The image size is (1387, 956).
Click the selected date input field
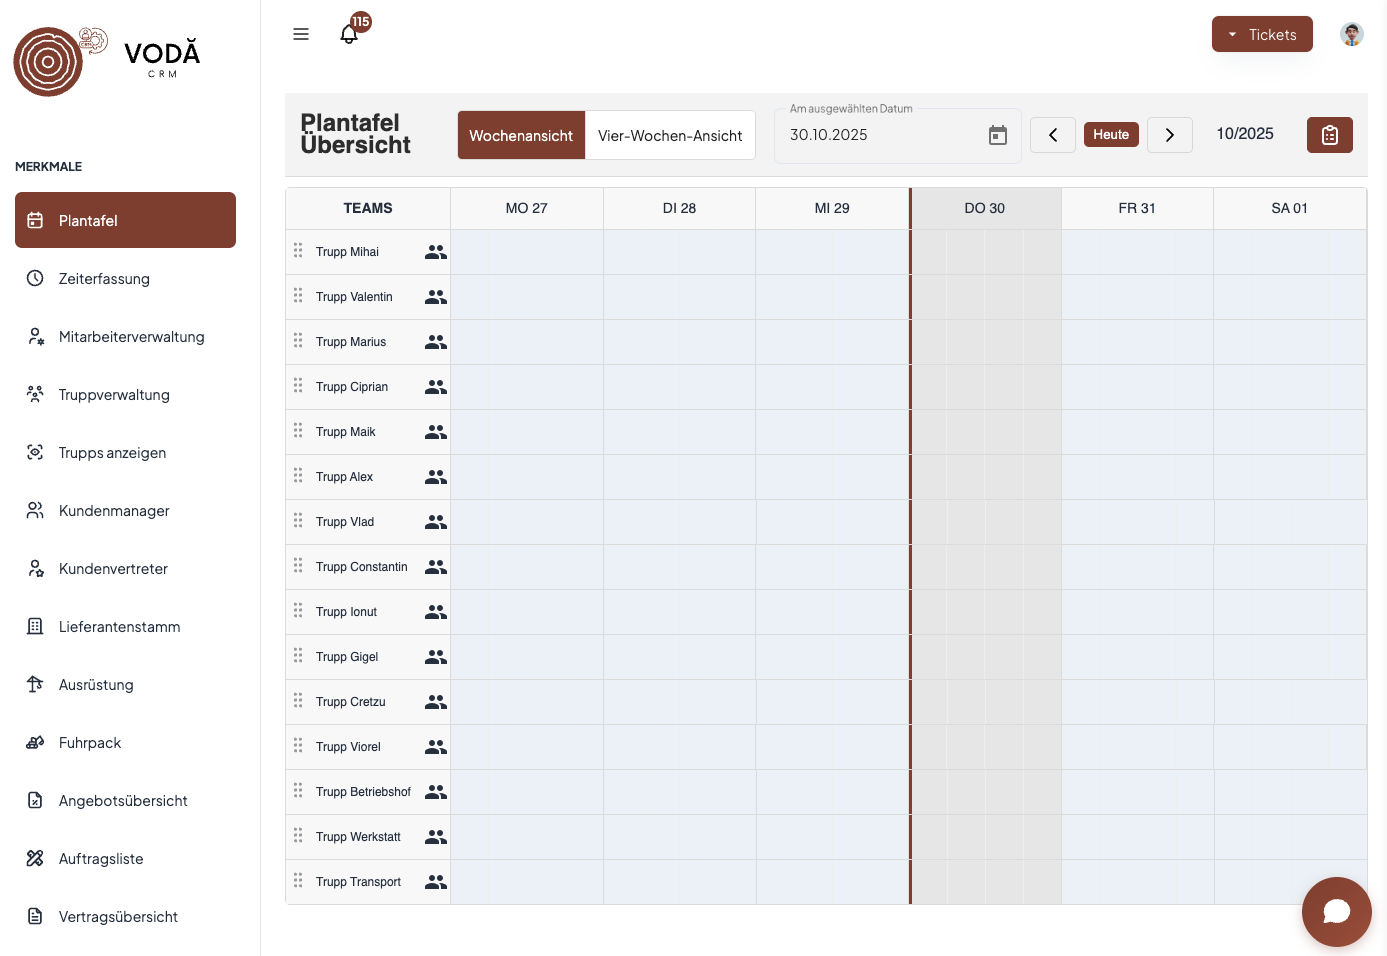897,135
